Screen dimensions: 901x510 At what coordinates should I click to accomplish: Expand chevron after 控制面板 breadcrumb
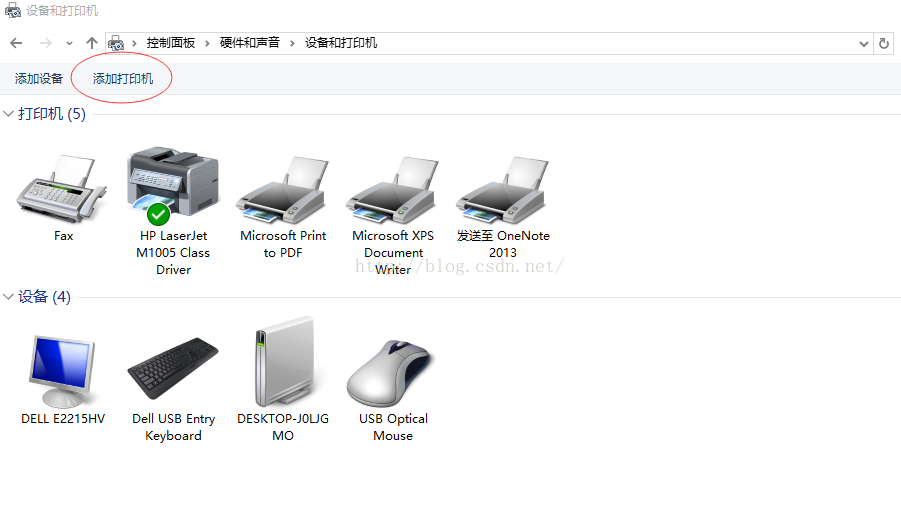[x=207, y=43]
